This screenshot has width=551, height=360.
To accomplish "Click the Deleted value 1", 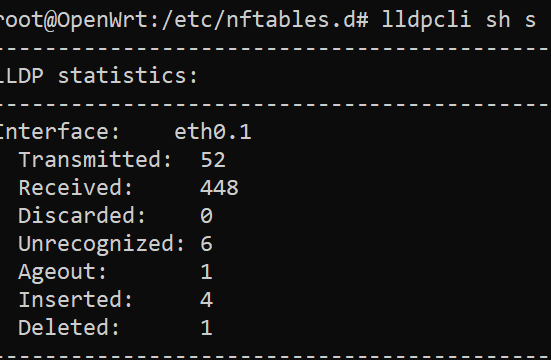I will (x=207, y=328).
